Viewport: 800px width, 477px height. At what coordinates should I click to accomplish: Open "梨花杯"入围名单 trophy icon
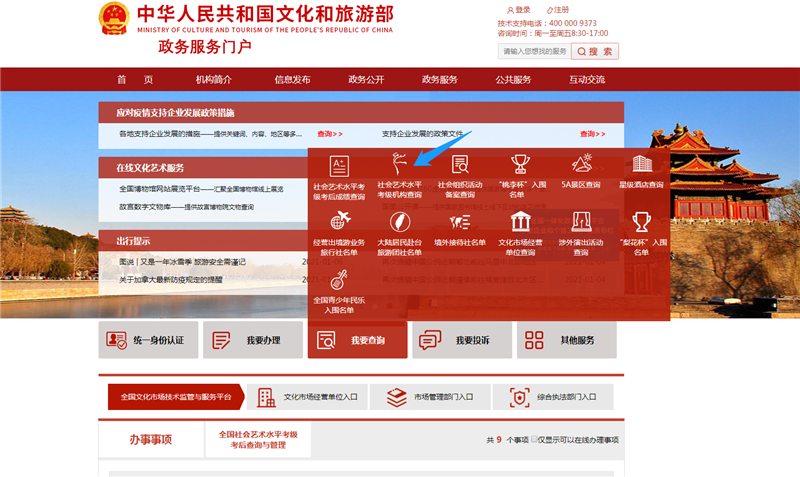click(641, 222)
